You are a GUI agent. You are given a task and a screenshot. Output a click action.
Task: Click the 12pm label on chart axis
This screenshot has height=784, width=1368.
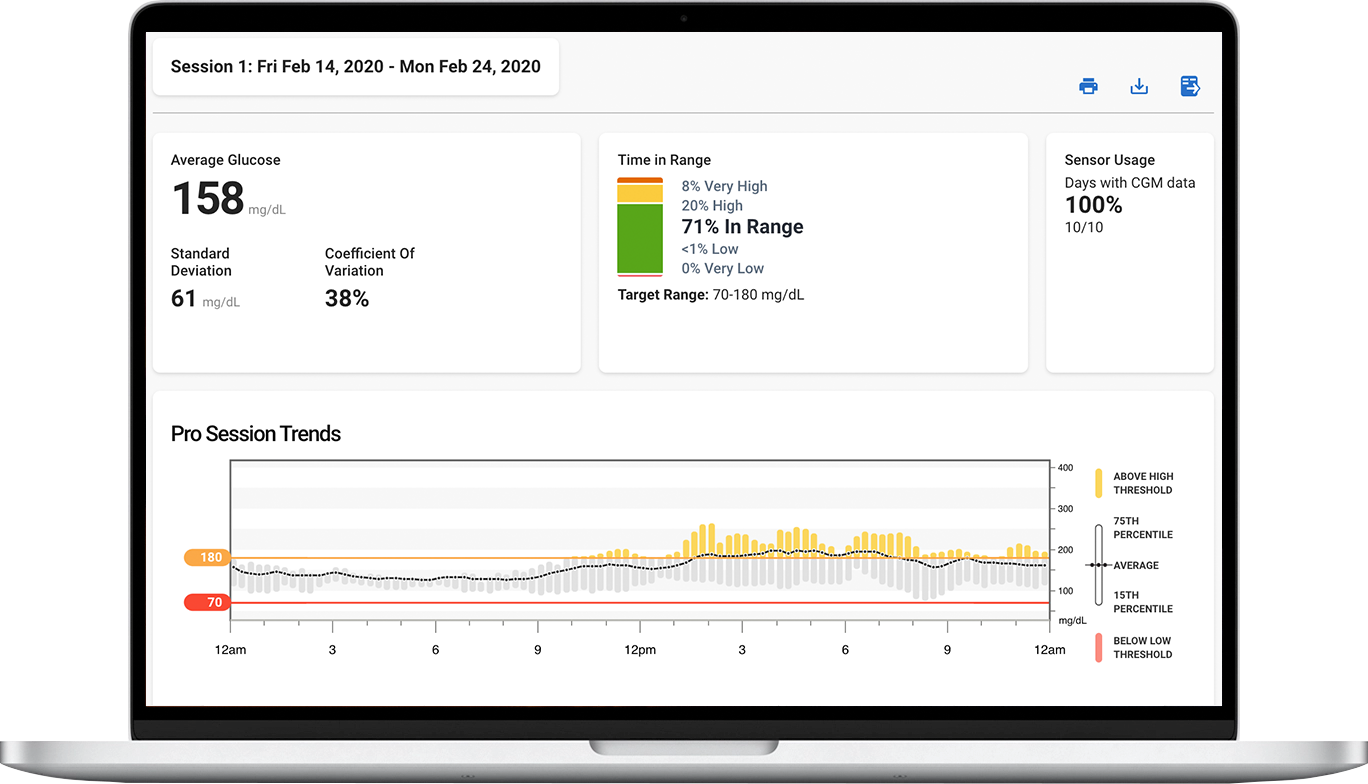click(x=640, y=650)
